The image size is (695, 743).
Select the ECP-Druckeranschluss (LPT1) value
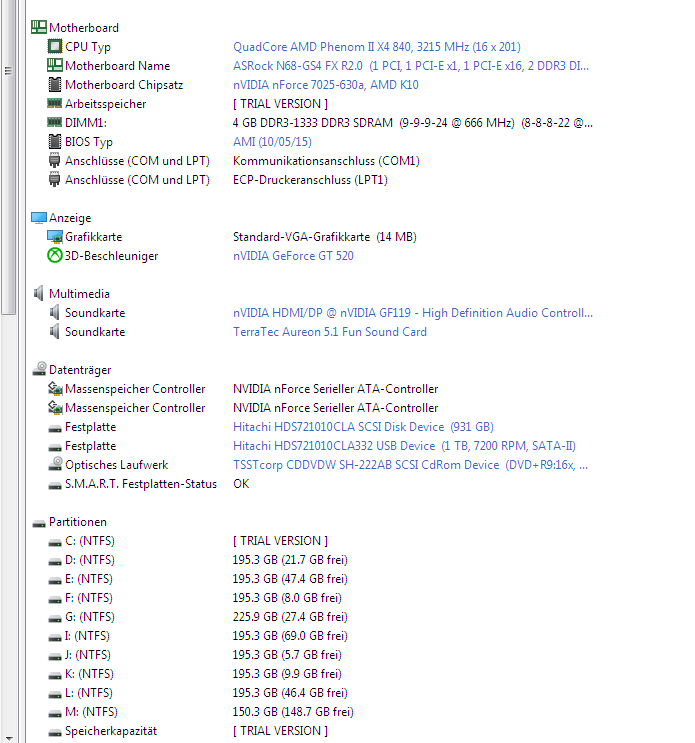310,180
